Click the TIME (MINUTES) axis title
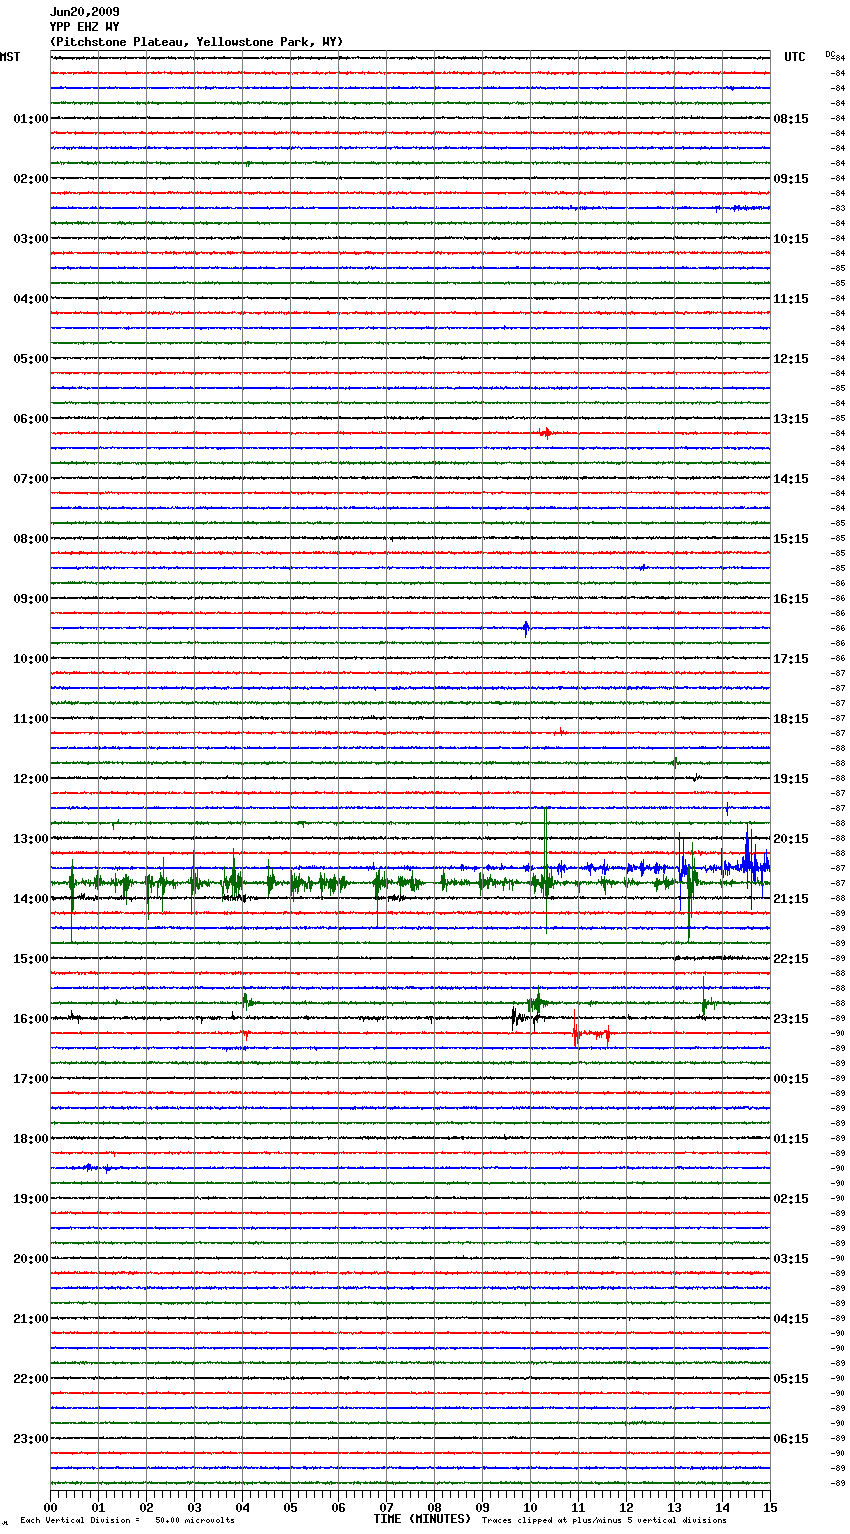Screen dimensions: 850x1534 [x=422, y=1519]
